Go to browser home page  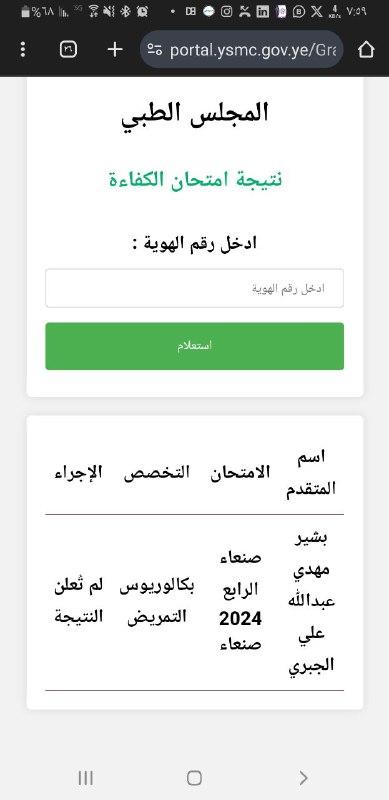pyautogui.click(x=366, y=49)
